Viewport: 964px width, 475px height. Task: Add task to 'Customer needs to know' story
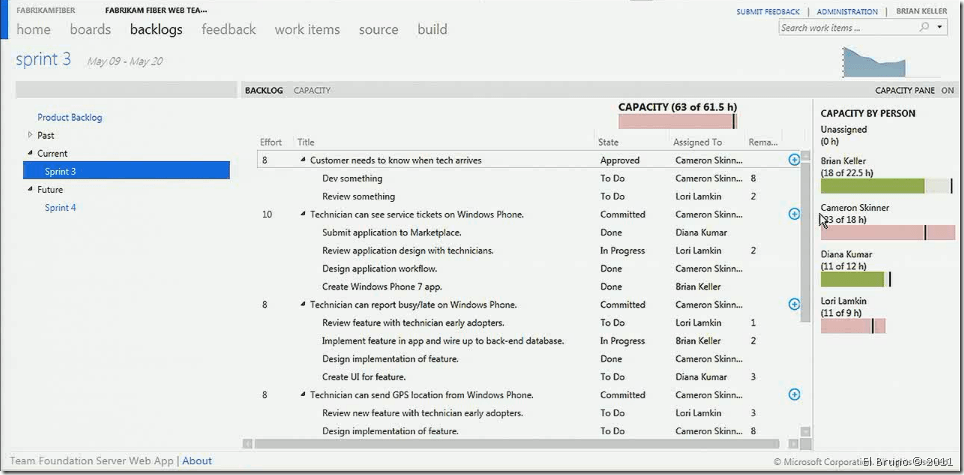click(x=794, y=159)
